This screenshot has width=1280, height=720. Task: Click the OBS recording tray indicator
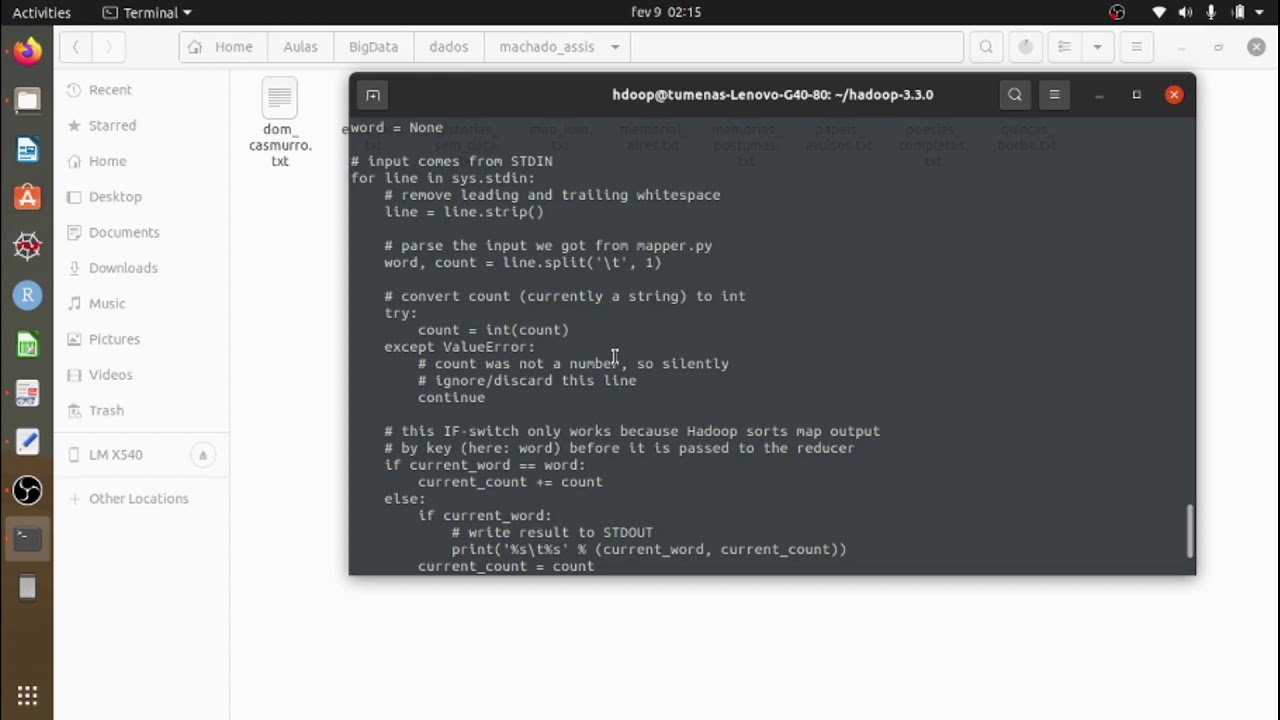click(1117, 12)
